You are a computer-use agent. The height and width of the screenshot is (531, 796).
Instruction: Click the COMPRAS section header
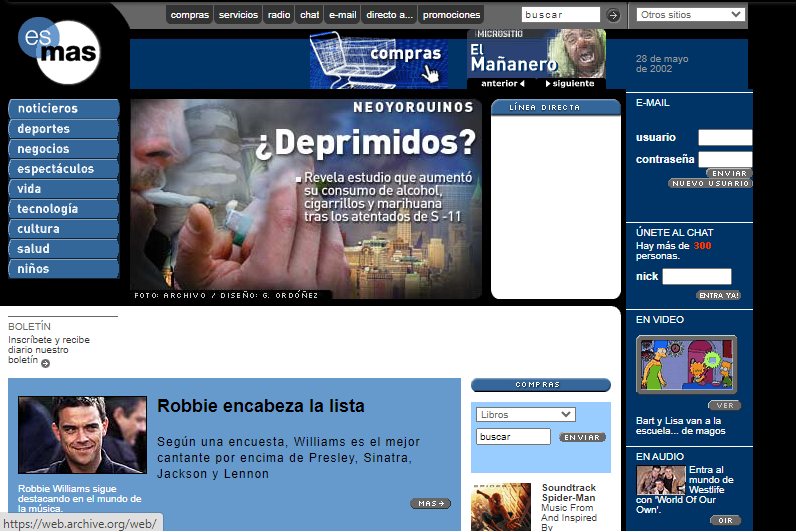click(541, 385)
